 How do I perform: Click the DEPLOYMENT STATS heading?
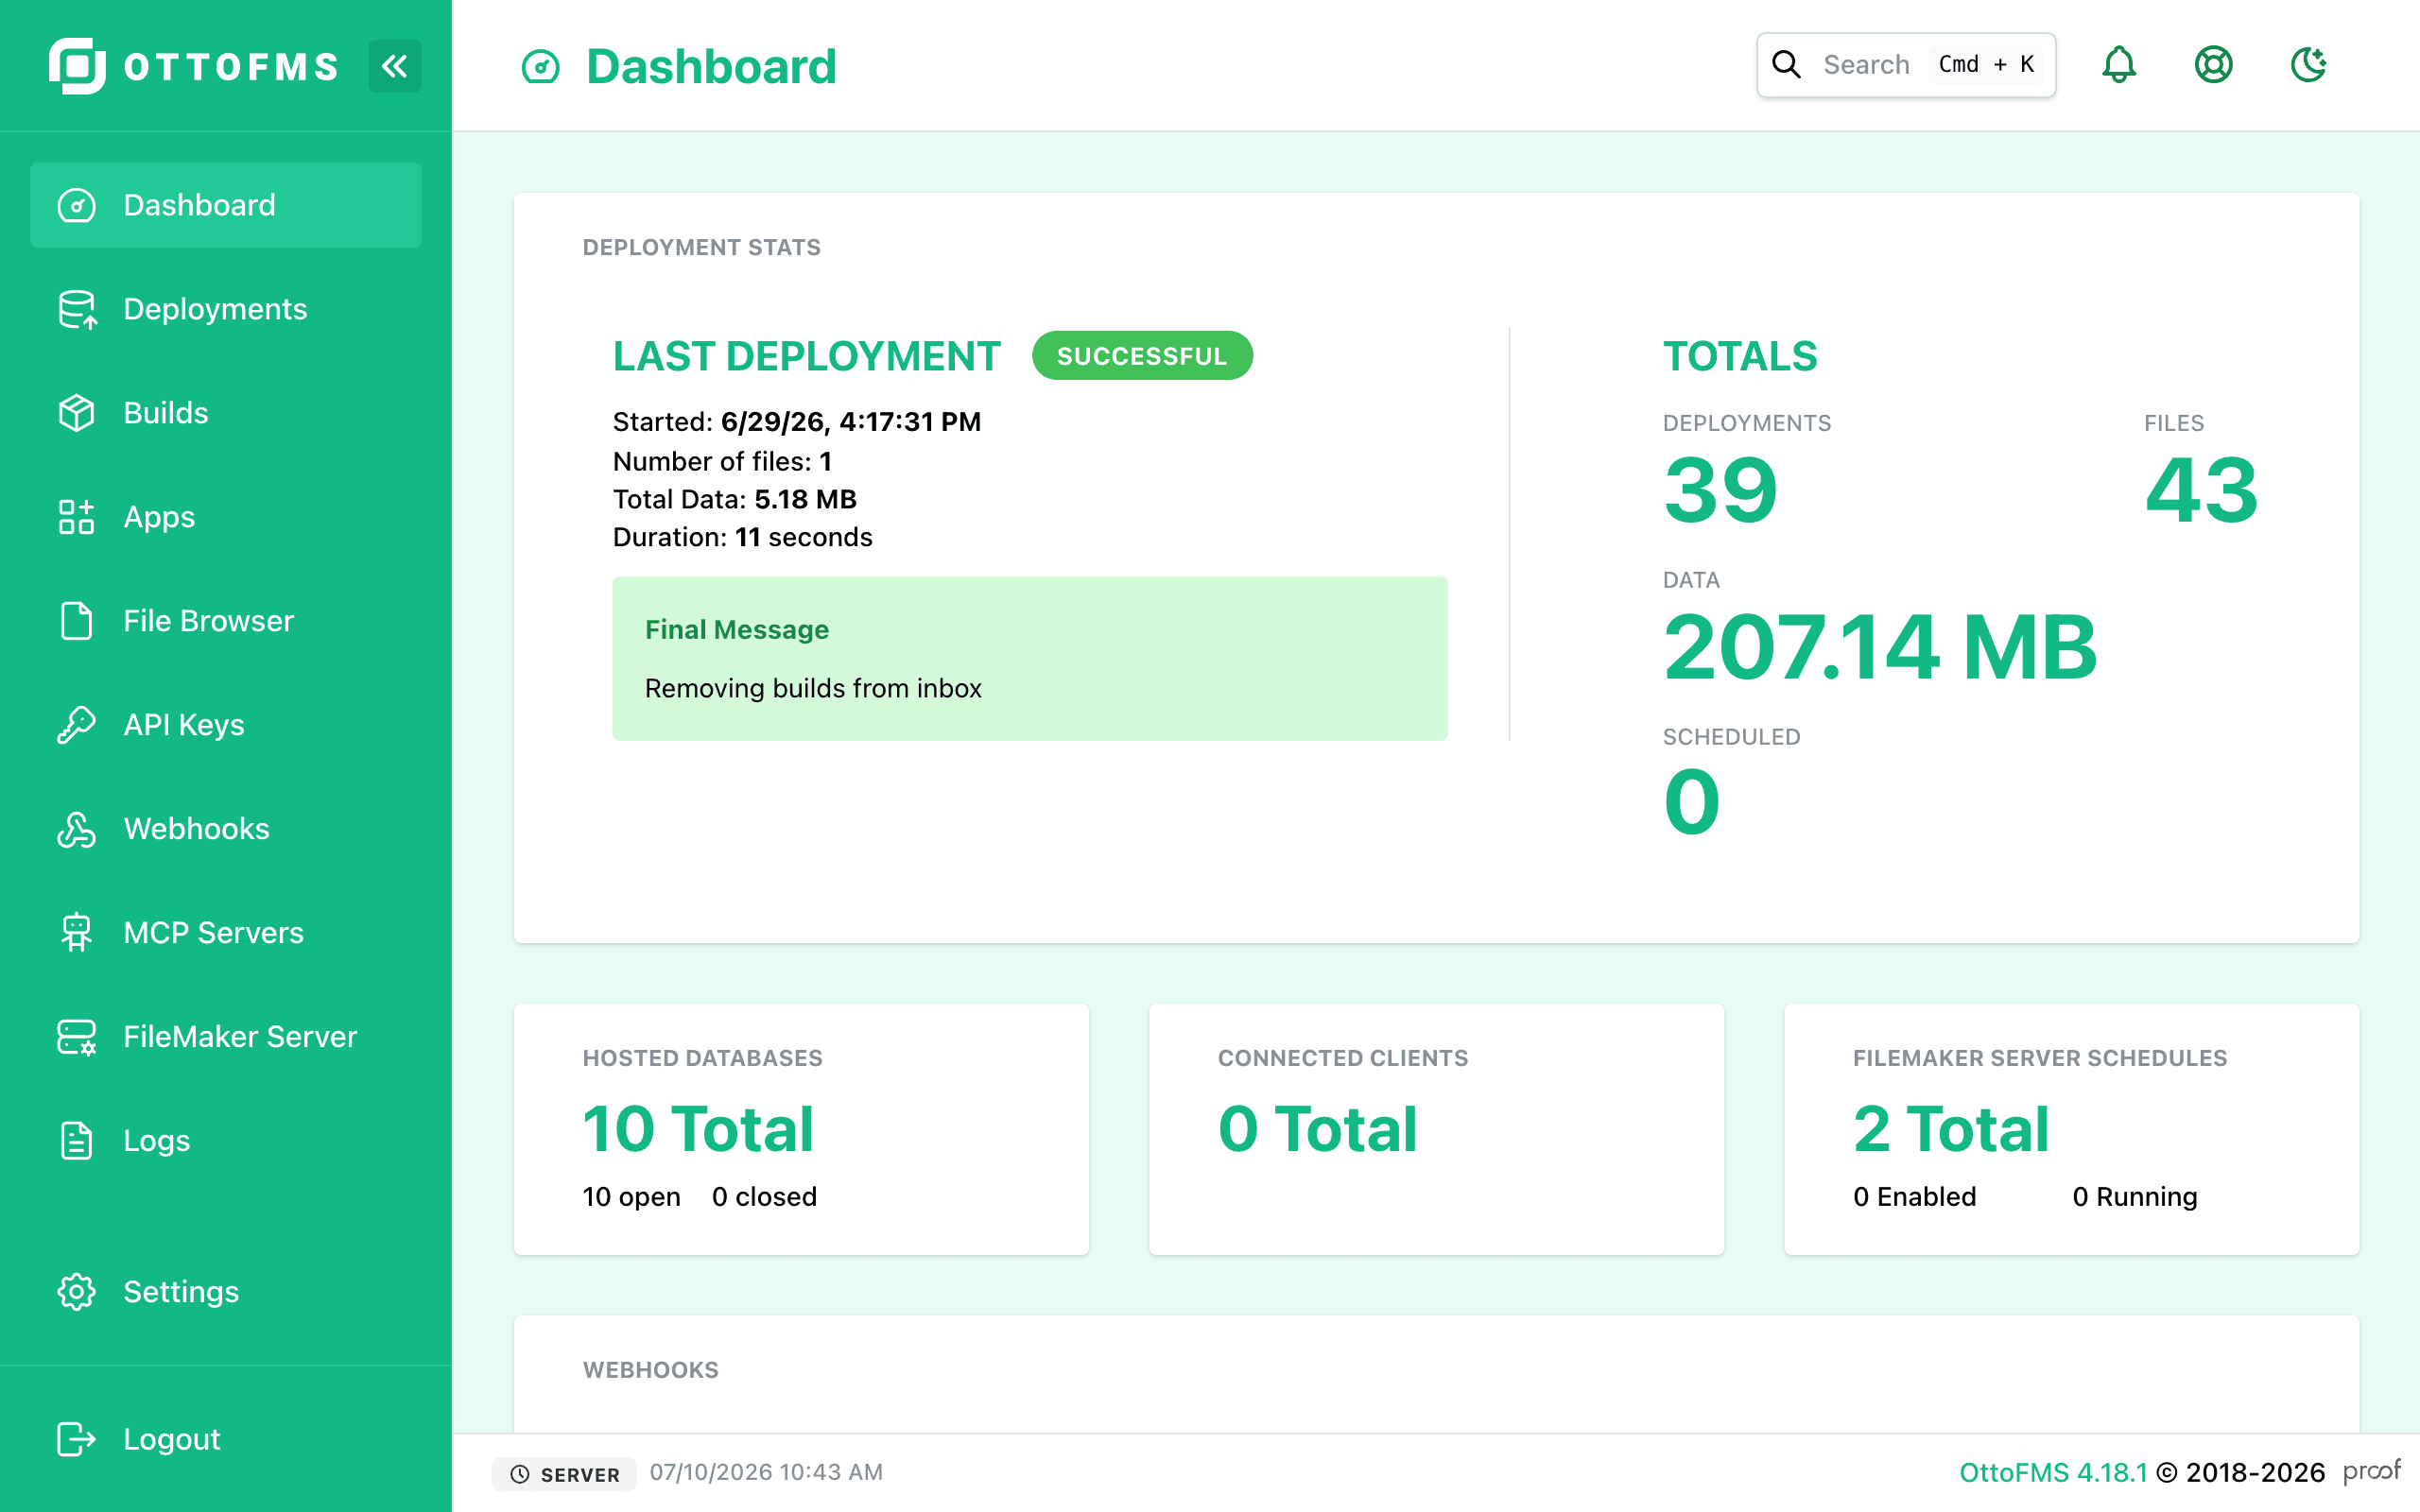[702, 247]
